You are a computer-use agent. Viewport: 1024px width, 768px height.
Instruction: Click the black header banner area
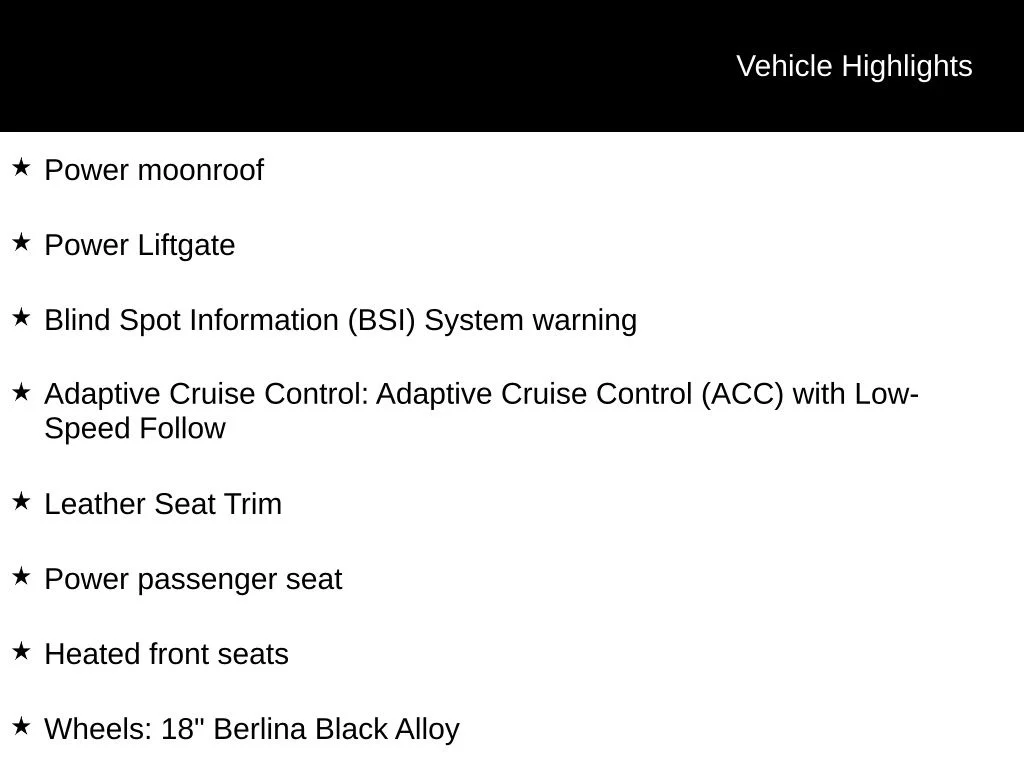pos(512,66)
